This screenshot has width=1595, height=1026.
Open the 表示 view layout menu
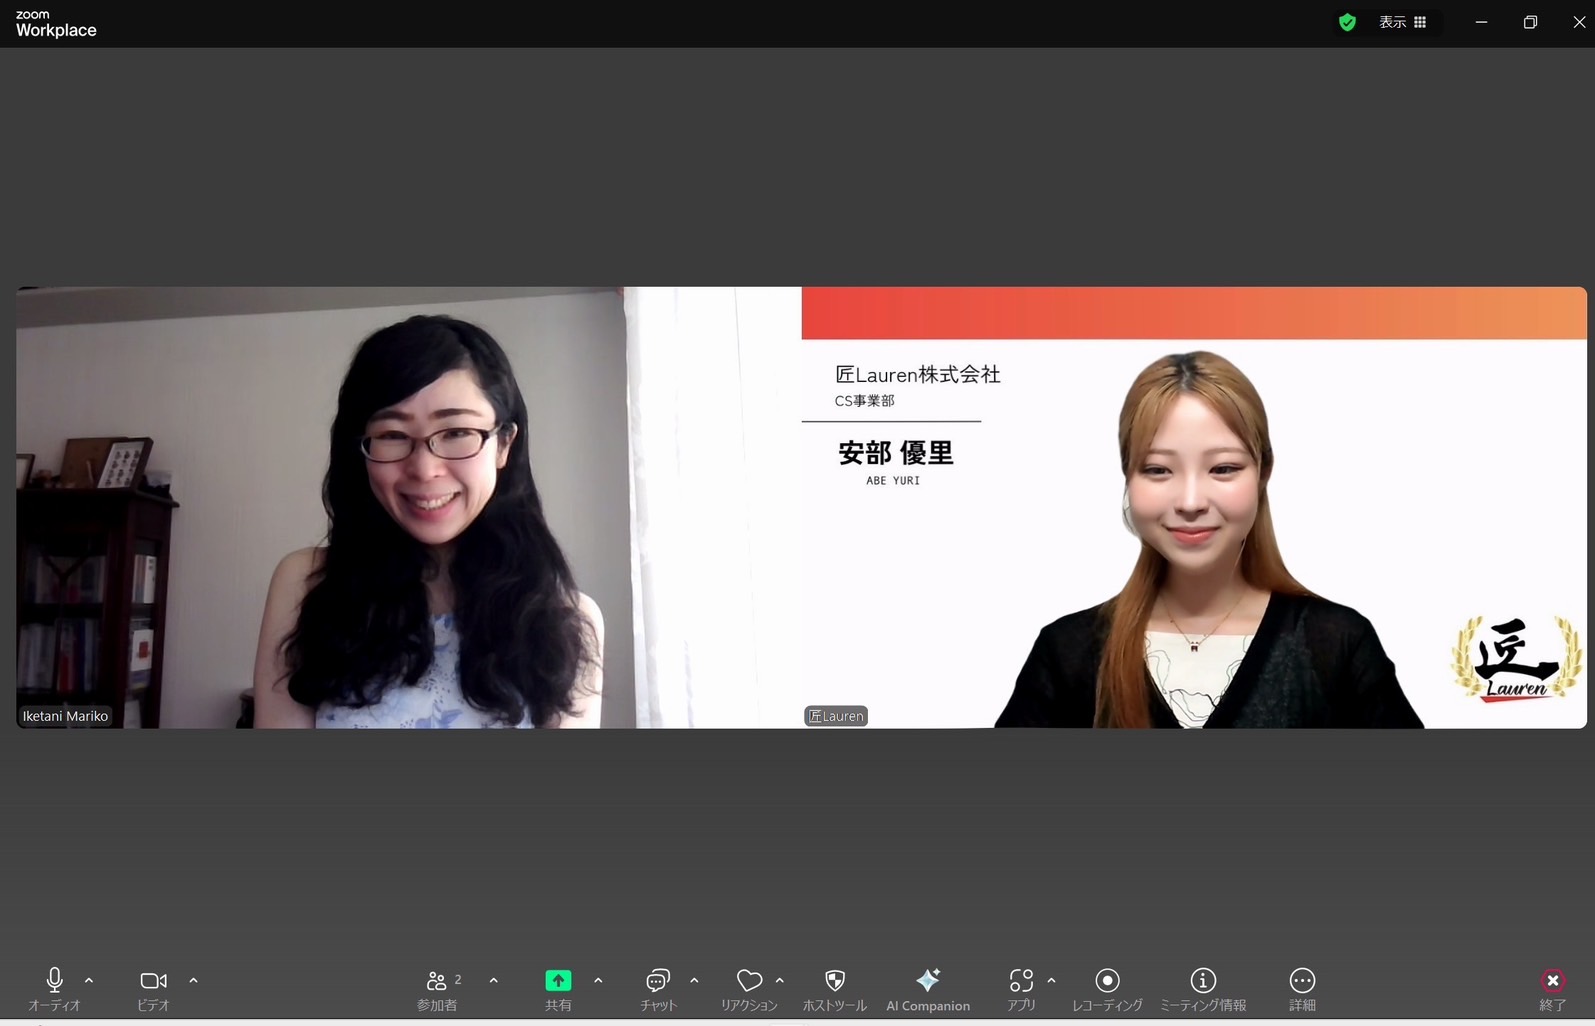1403,22
